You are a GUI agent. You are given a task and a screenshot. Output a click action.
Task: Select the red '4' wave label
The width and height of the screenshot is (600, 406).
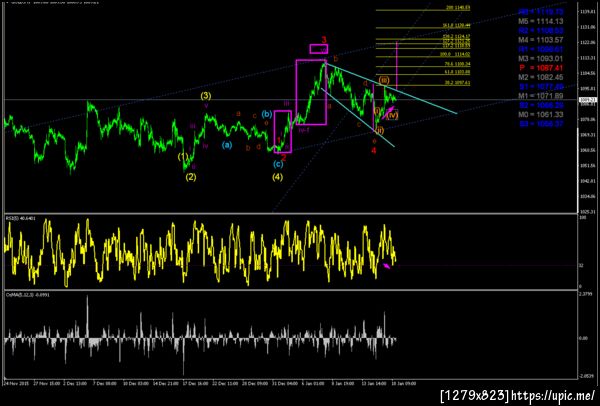374,150
